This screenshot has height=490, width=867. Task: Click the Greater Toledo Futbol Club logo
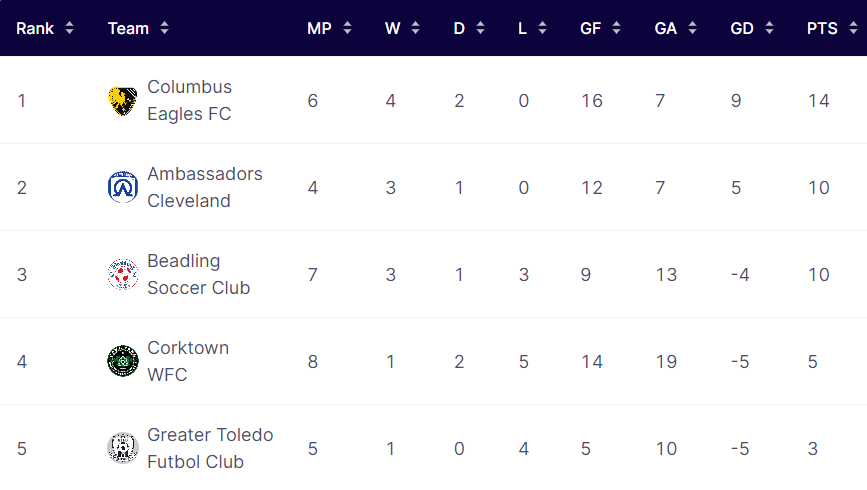[122, 448]
